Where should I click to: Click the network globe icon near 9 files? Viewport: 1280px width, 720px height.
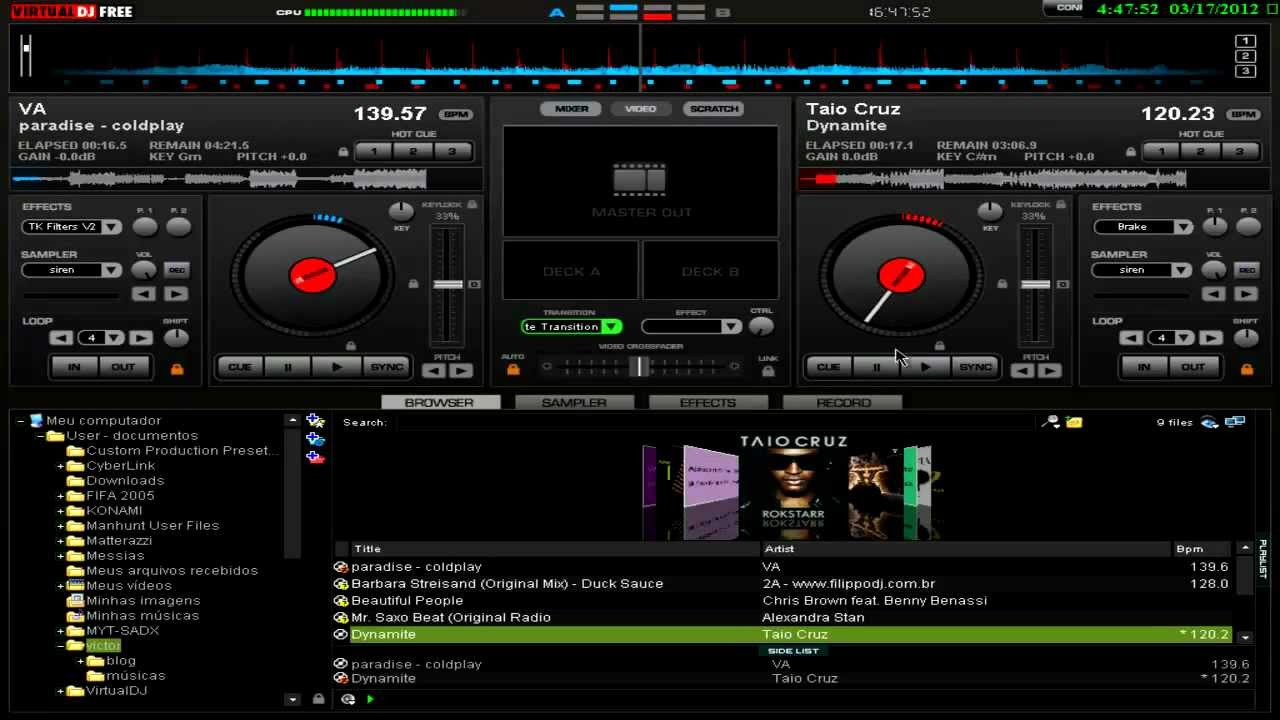[x=1209, y=422]
